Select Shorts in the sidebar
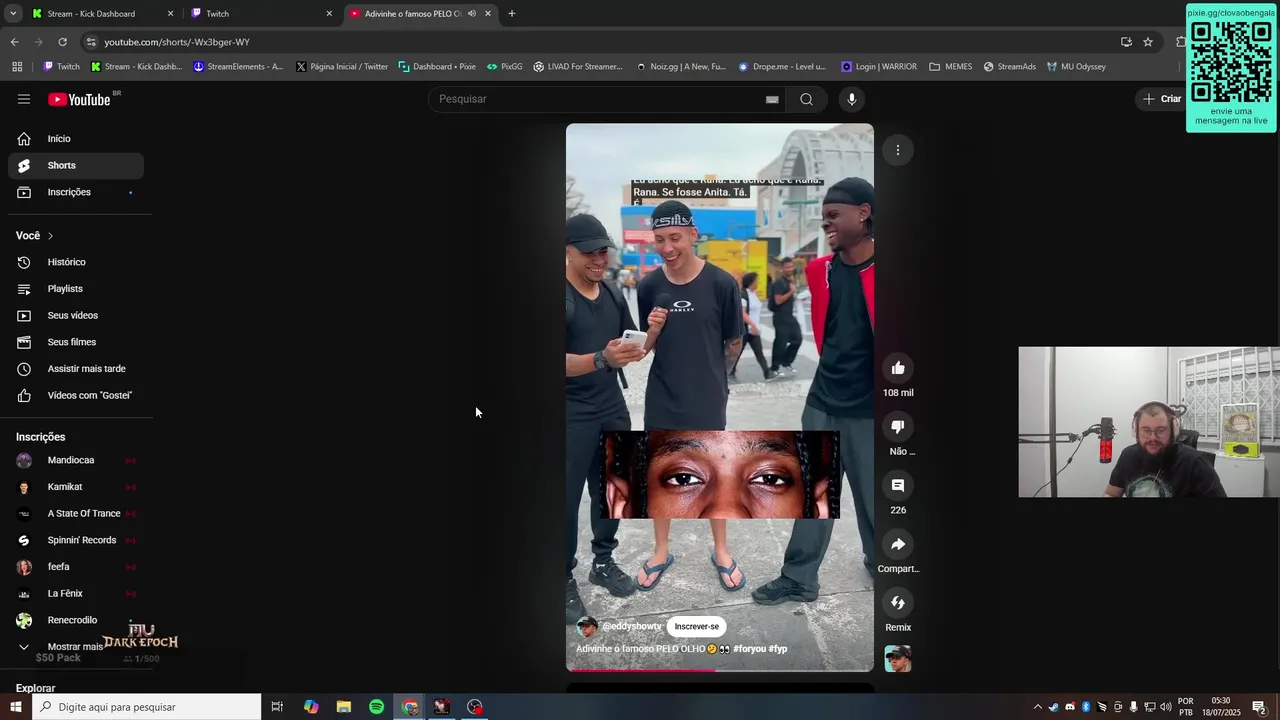This screenshot has width=1280, height=720. (x=76, y=165)
